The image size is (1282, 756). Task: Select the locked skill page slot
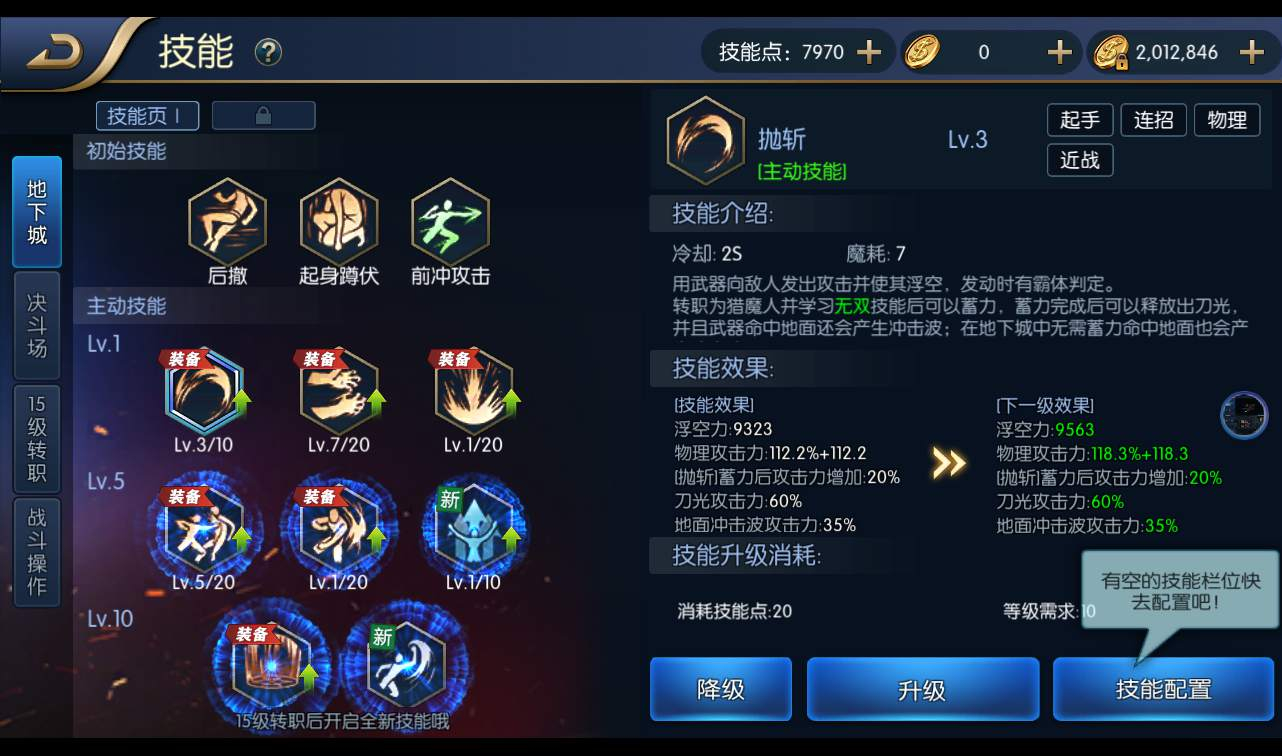click(263, 116)
